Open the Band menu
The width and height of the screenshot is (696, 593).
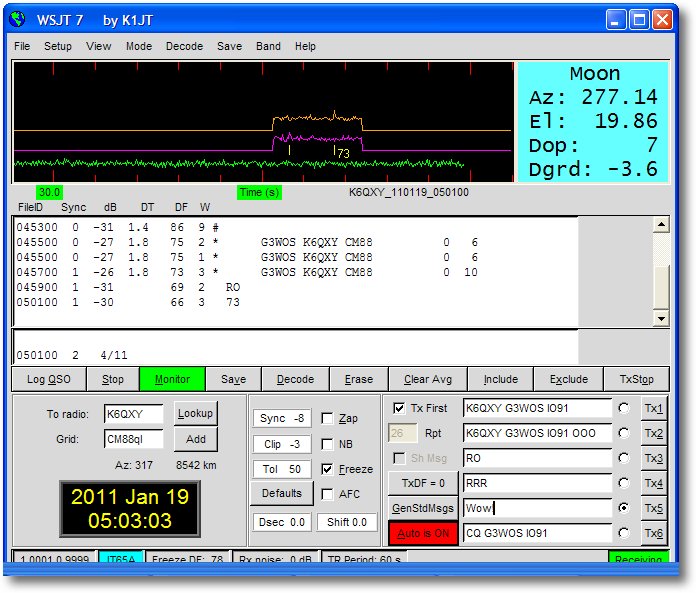(x=268, y=46)
